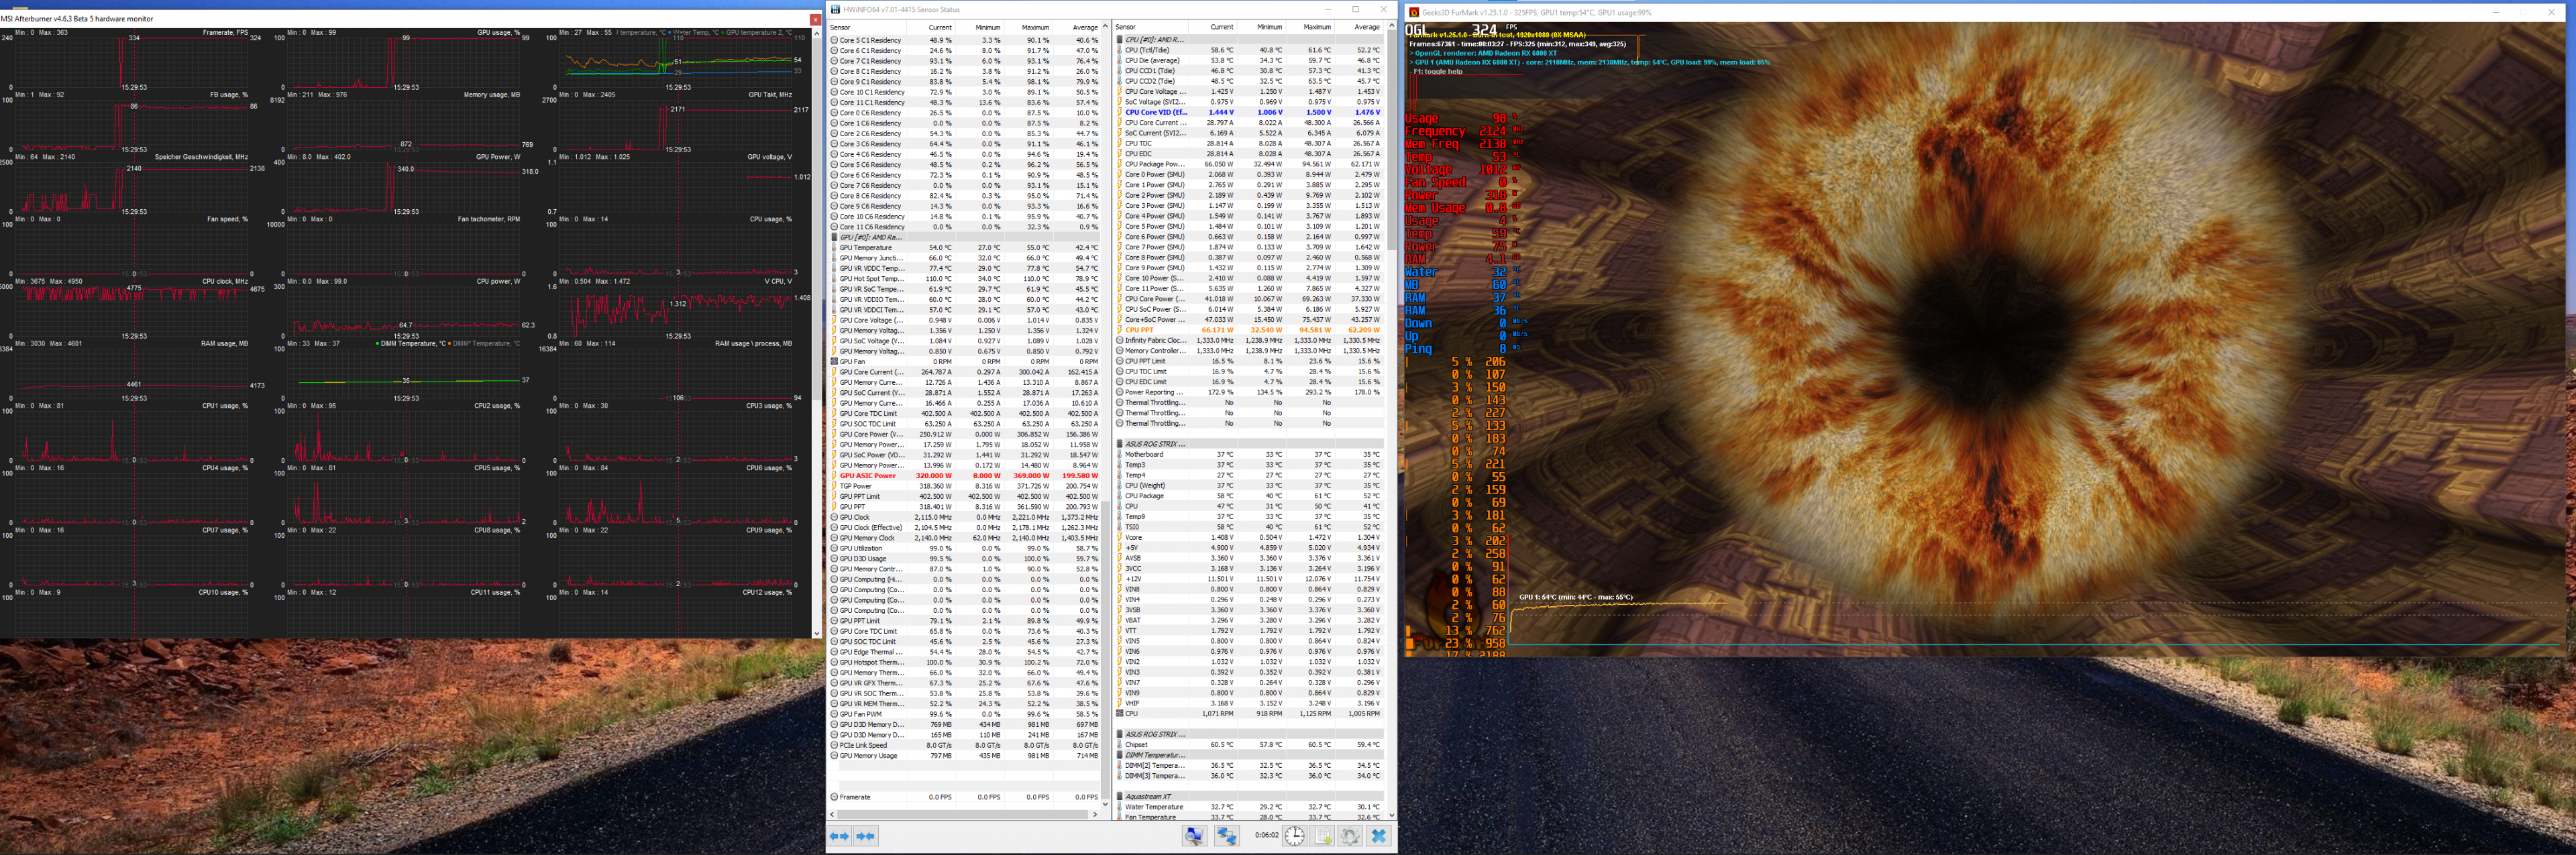Collapse the GPU [#0]: AMD Ra... sensor group
The height and width of the screenshot is (855, 2576).
tap(870, 237)
